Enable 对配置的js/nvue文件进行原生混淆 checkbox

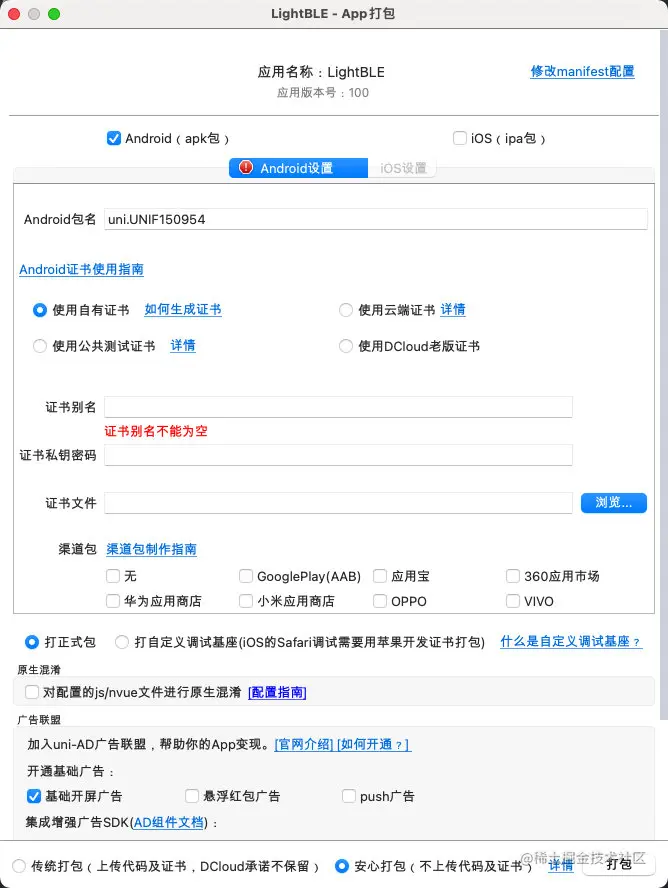point(32,692)
